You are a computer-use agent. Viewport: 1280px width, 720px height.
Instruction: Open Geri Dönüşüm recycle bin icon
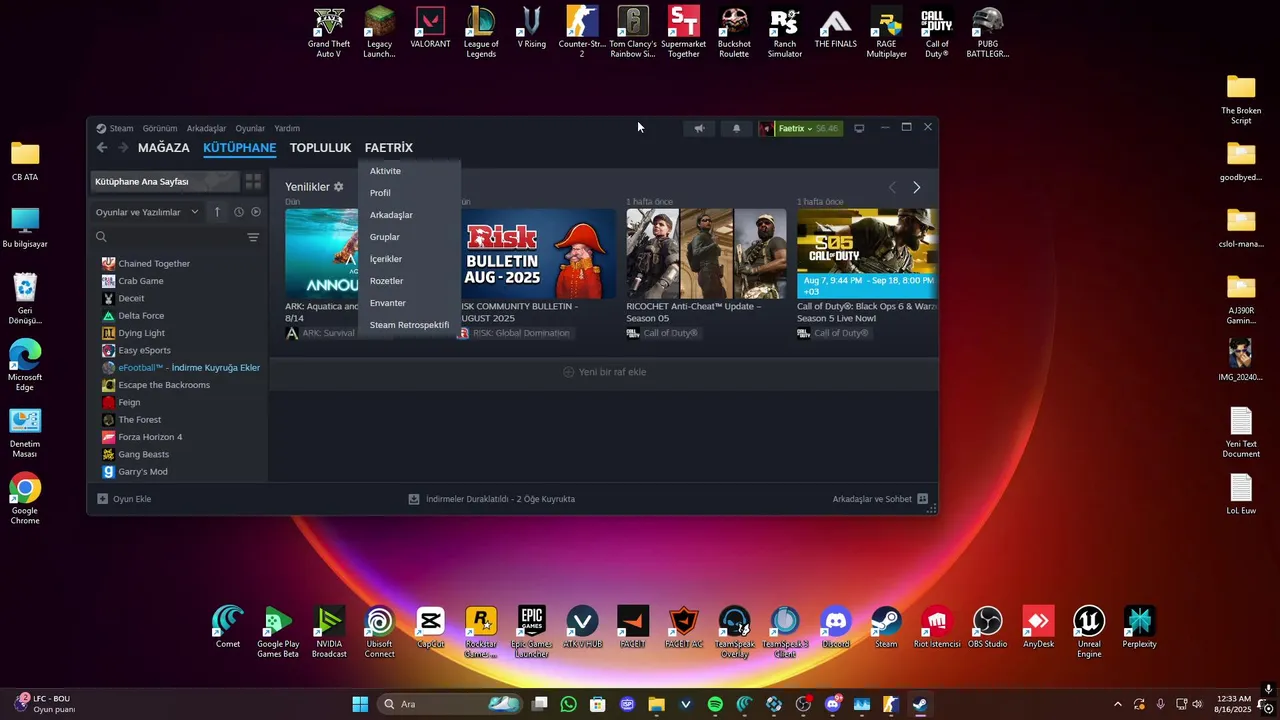click(25, 299)
